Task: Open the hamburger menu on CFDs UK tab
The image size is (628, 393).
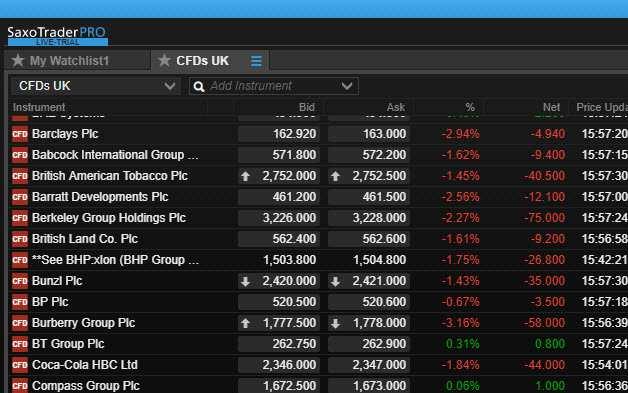Action: pyautogui.click(x=256, y=61)
